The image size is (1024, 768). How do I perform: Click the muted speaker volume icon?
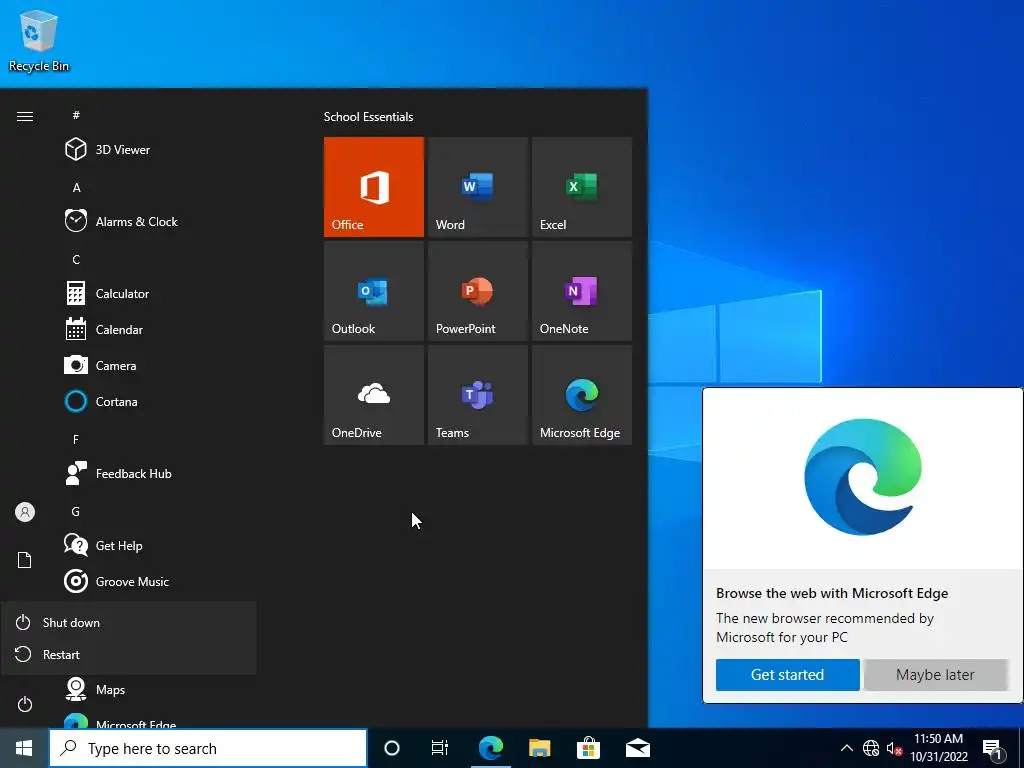point(894,748)
